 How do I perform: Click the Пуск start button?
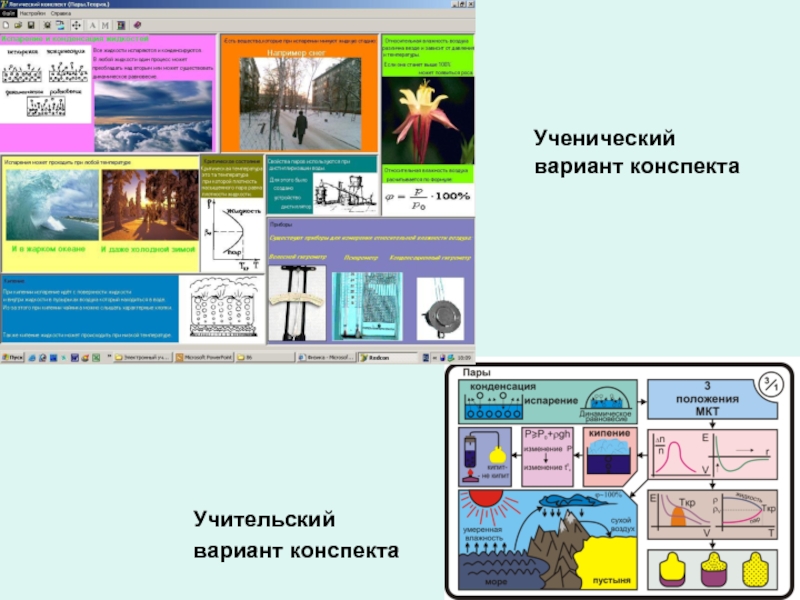pos(12,358)
